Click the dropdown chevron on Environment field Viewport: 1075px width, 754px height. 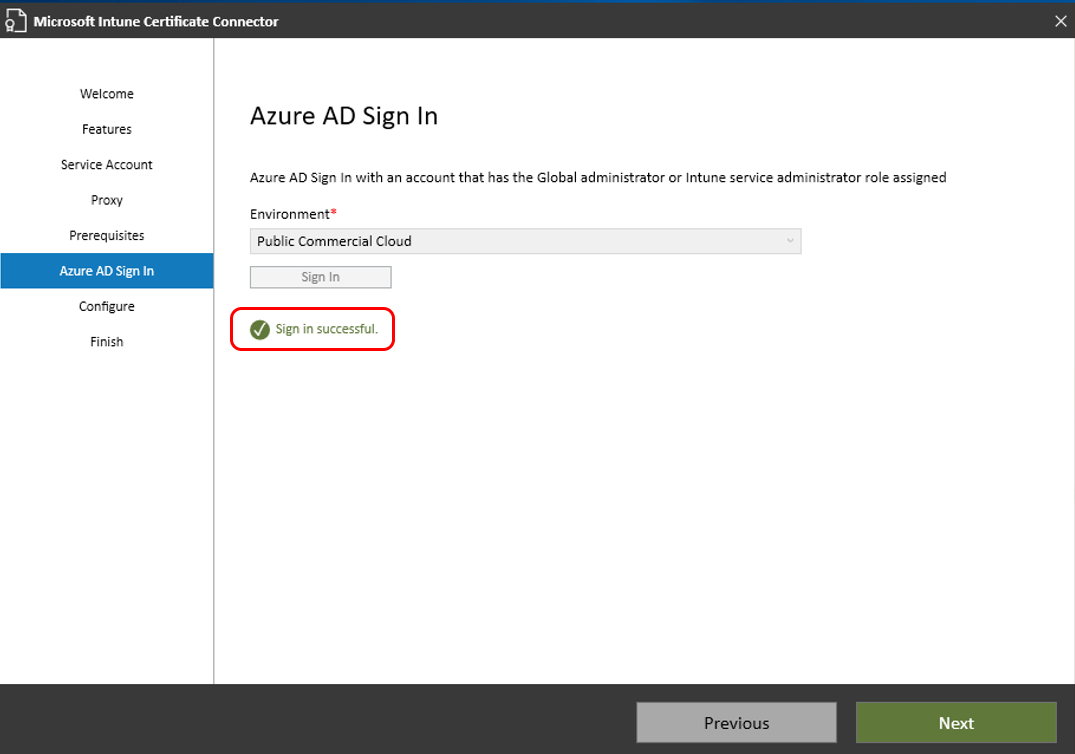pyautogui.click(x=790, y=241)
